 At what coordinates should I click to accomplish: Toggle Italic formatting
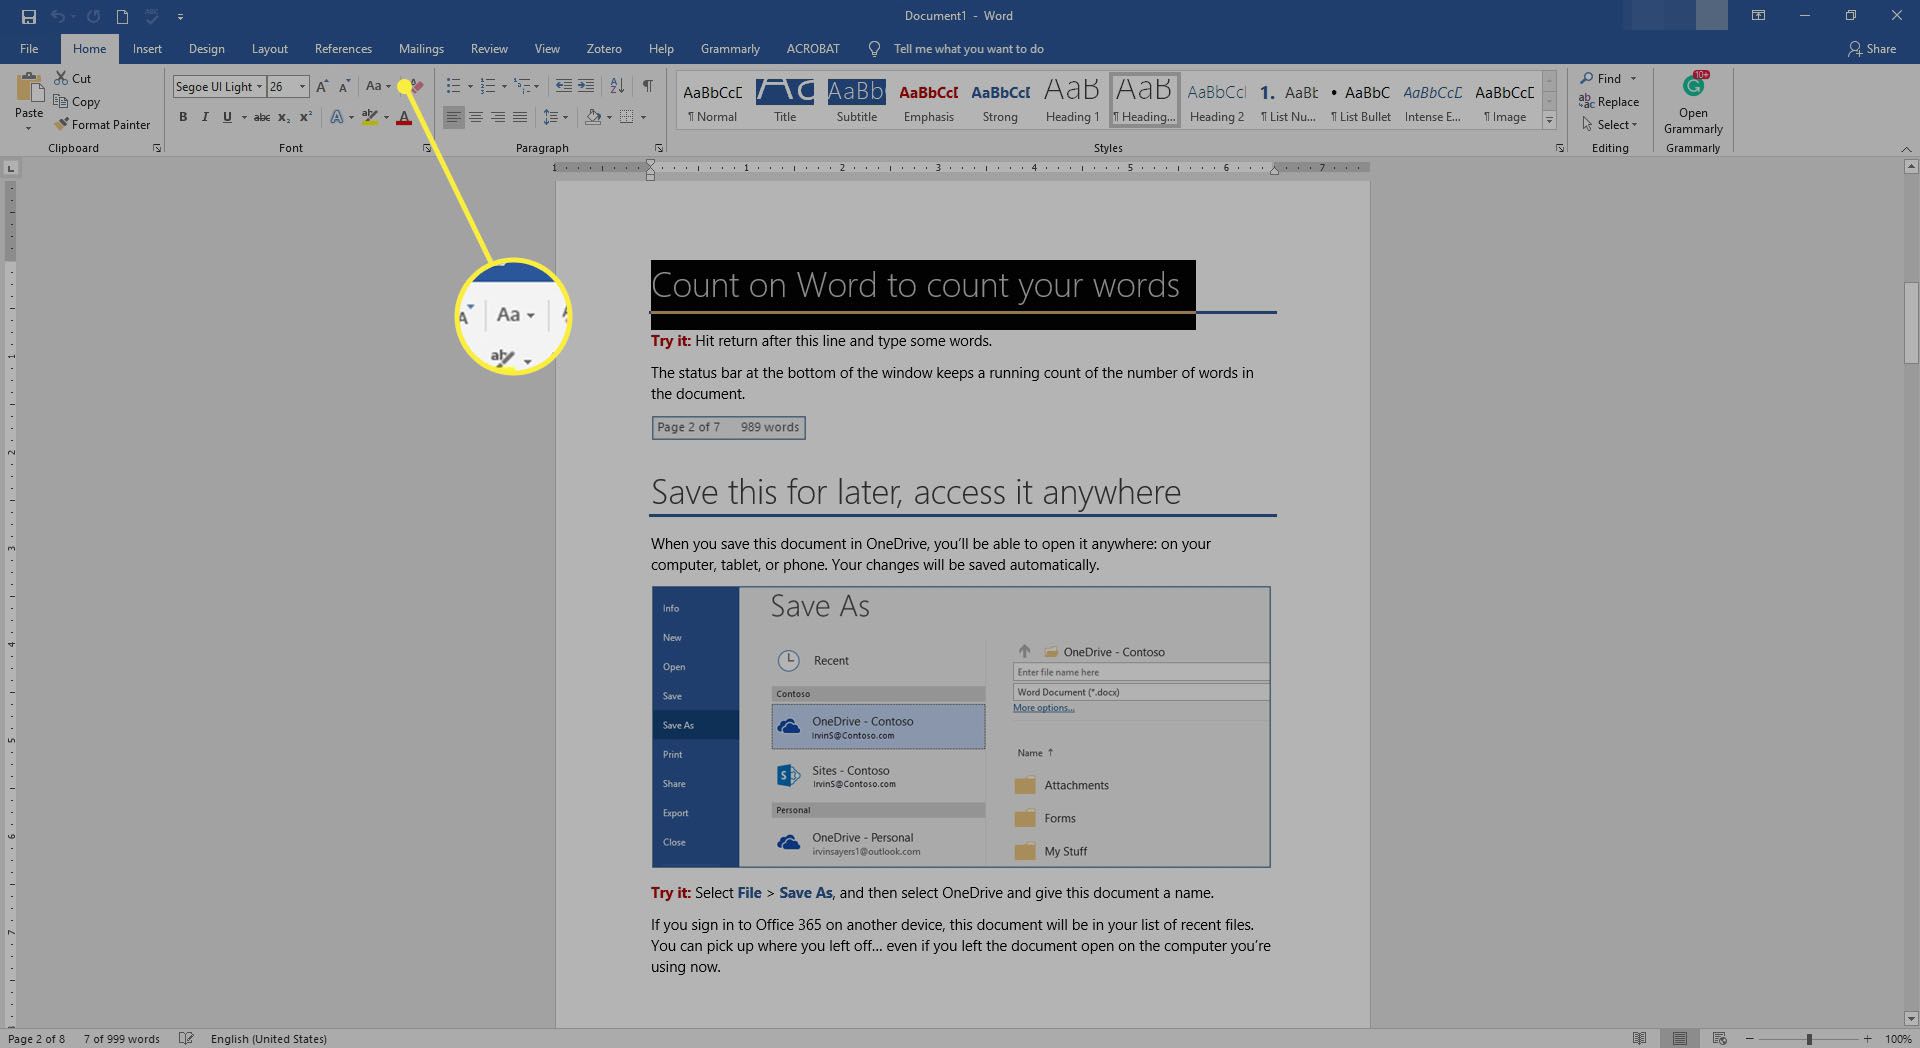click(205, 118)
